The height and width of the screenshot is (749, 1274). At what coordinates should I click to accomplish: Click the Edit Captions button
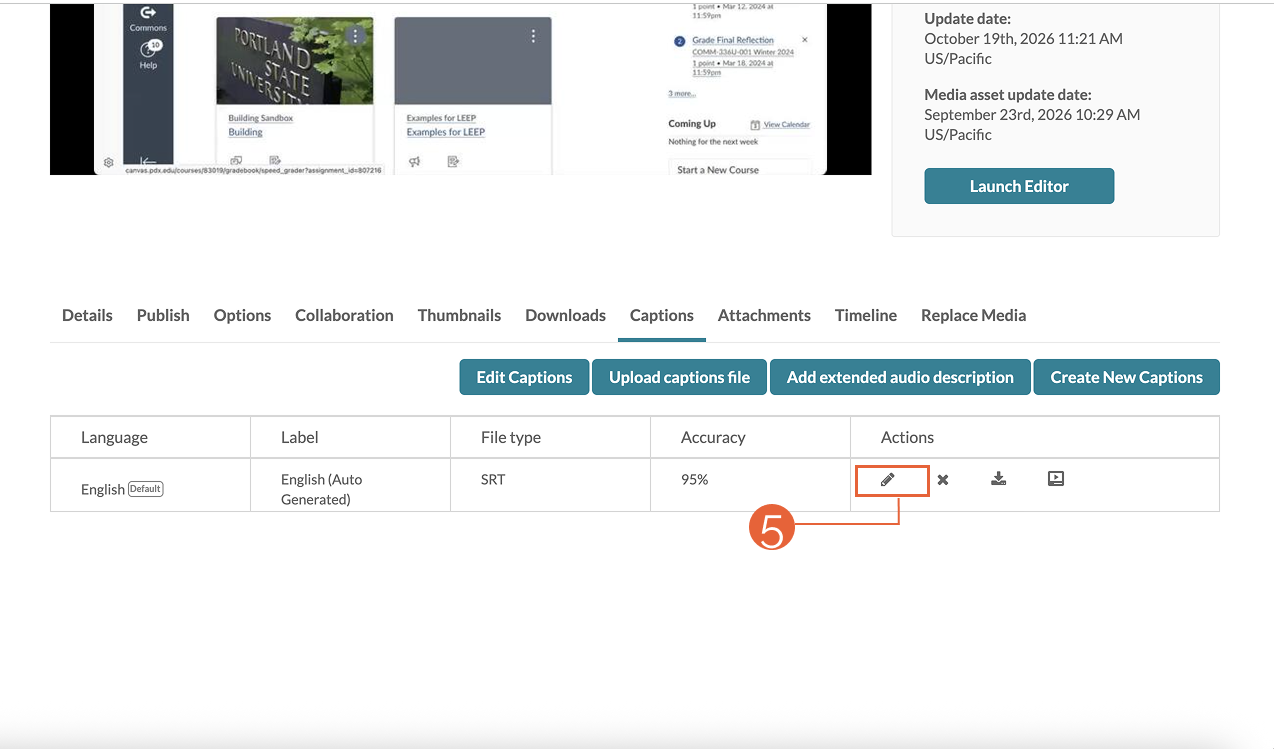pos(524,377)
